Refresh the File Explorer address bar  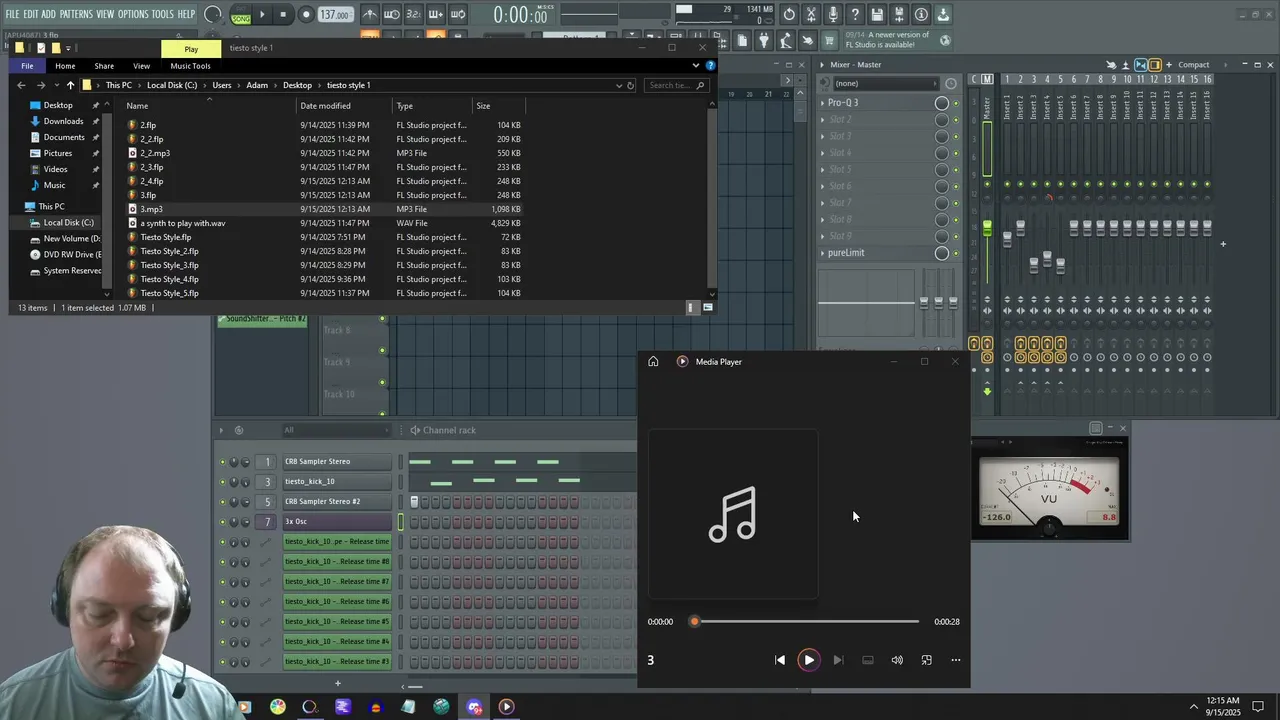pos(630,85)
